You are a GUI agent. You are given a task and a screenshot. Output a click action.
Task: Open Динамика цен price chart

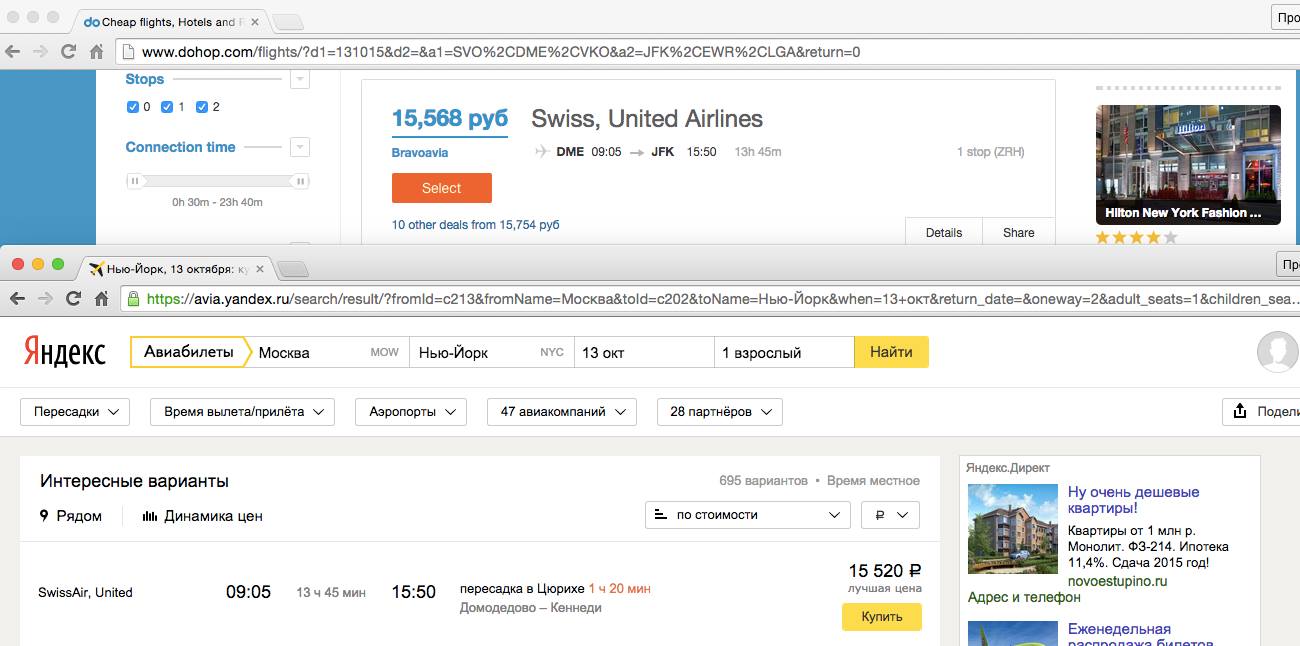click(x=203, y=516)
